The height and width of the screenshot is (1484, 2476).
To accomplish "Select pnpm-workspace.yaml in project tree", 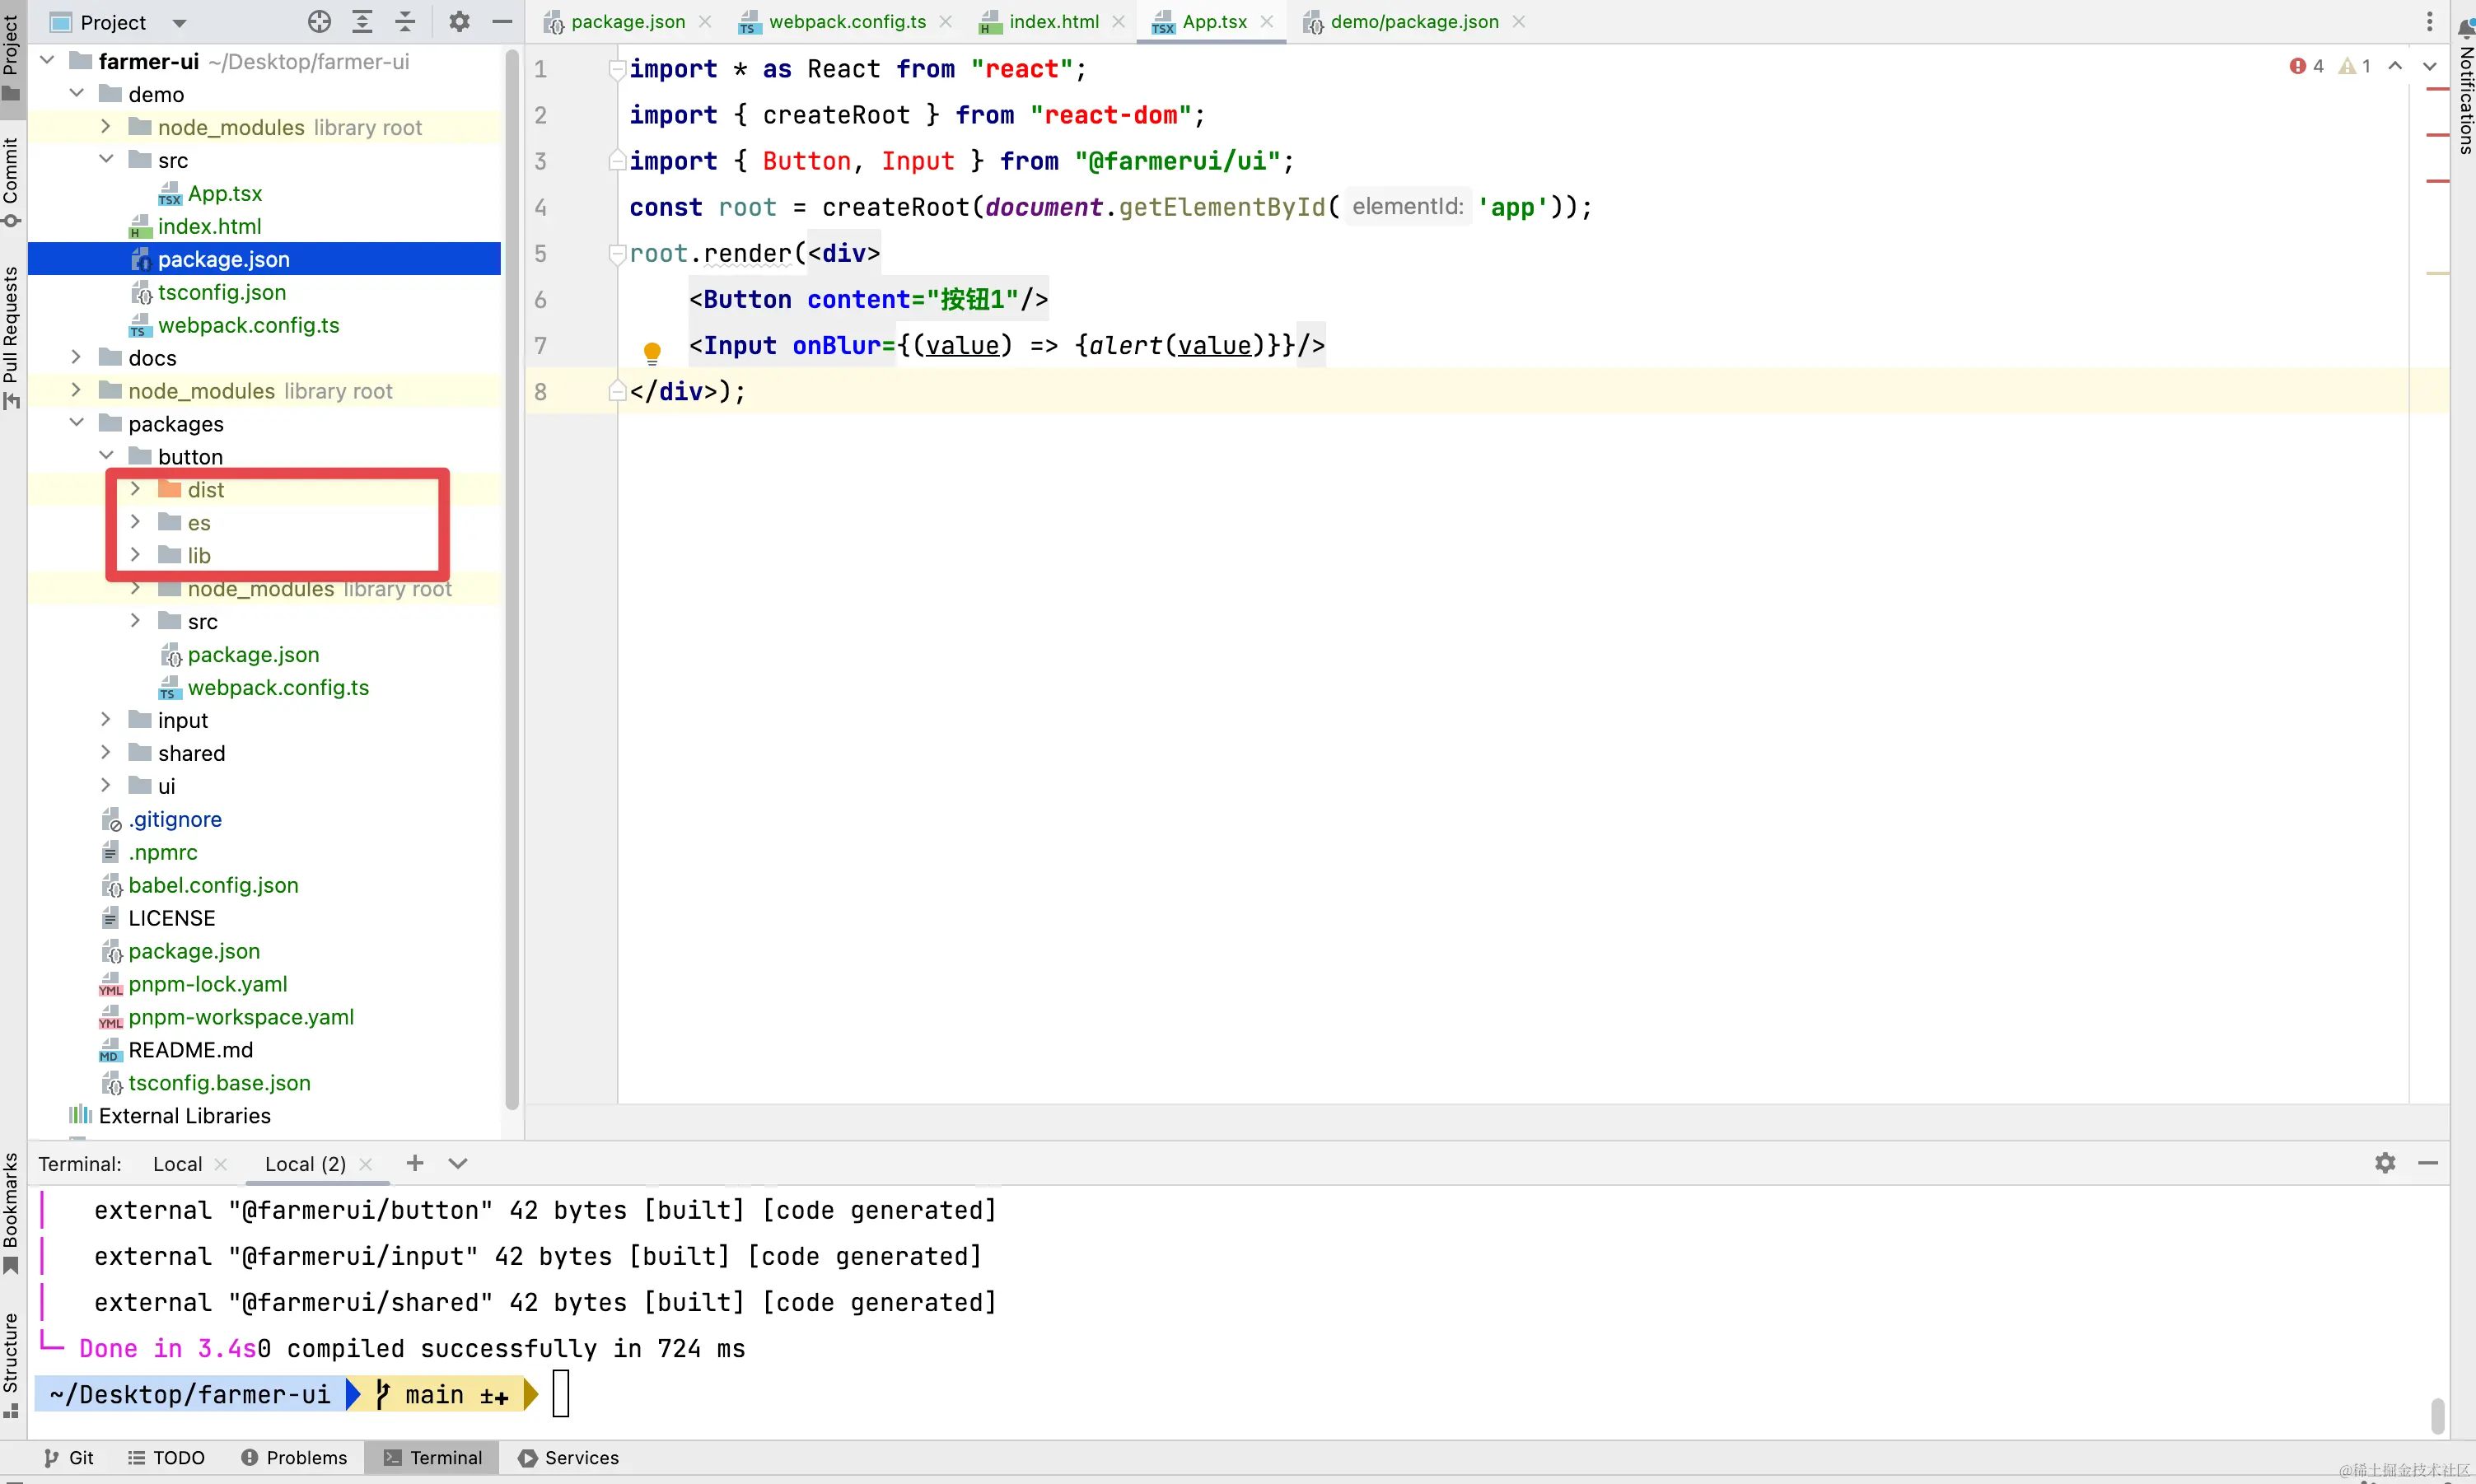I will [241, 1017].
